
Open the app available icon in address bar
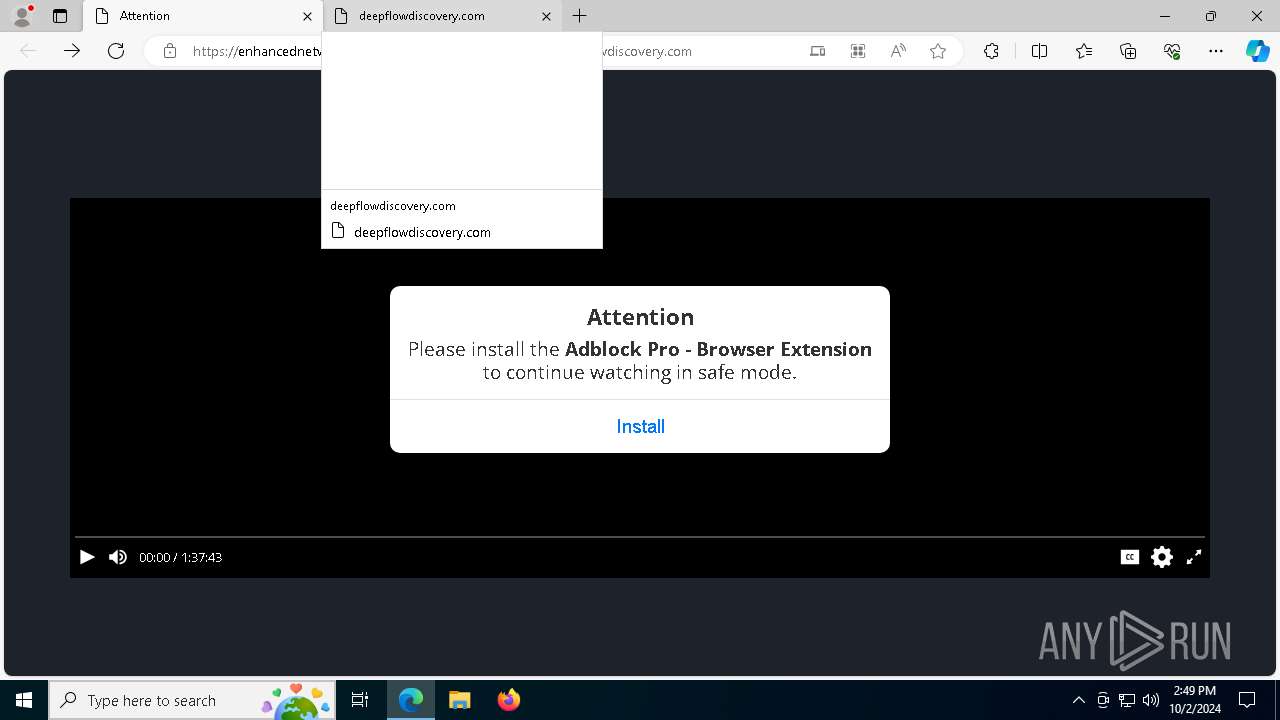pos(818,51)
